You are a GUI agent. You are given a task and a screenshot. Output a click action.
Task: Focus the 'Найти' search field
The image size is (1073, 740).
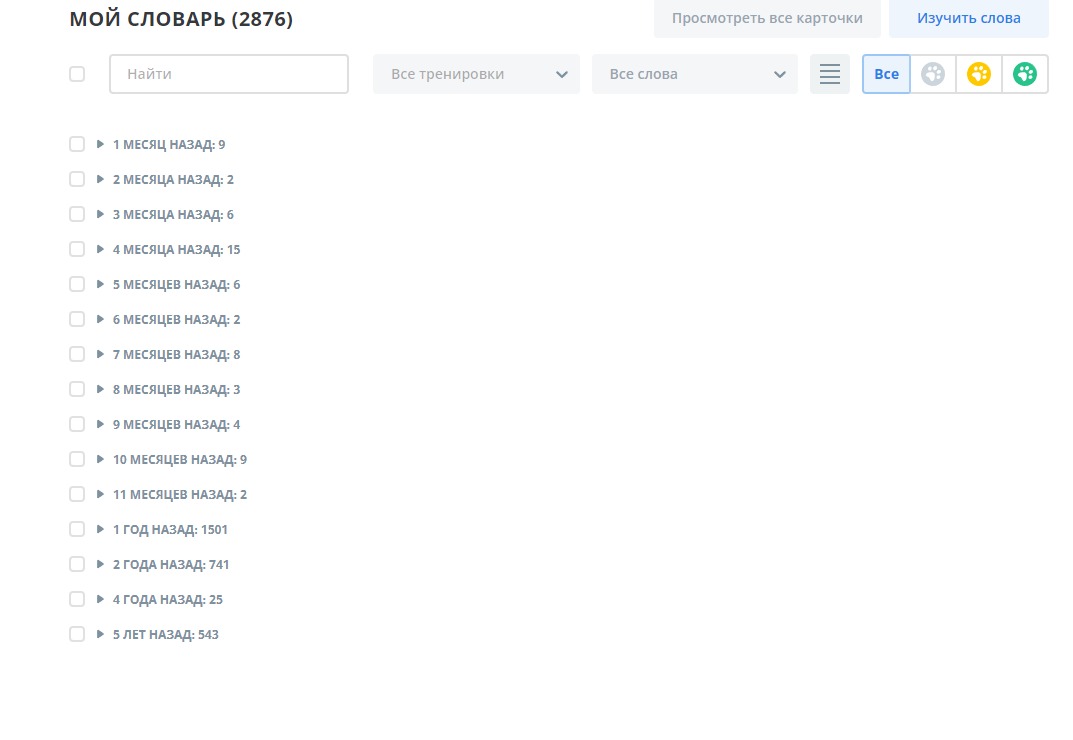pos(229,74)
